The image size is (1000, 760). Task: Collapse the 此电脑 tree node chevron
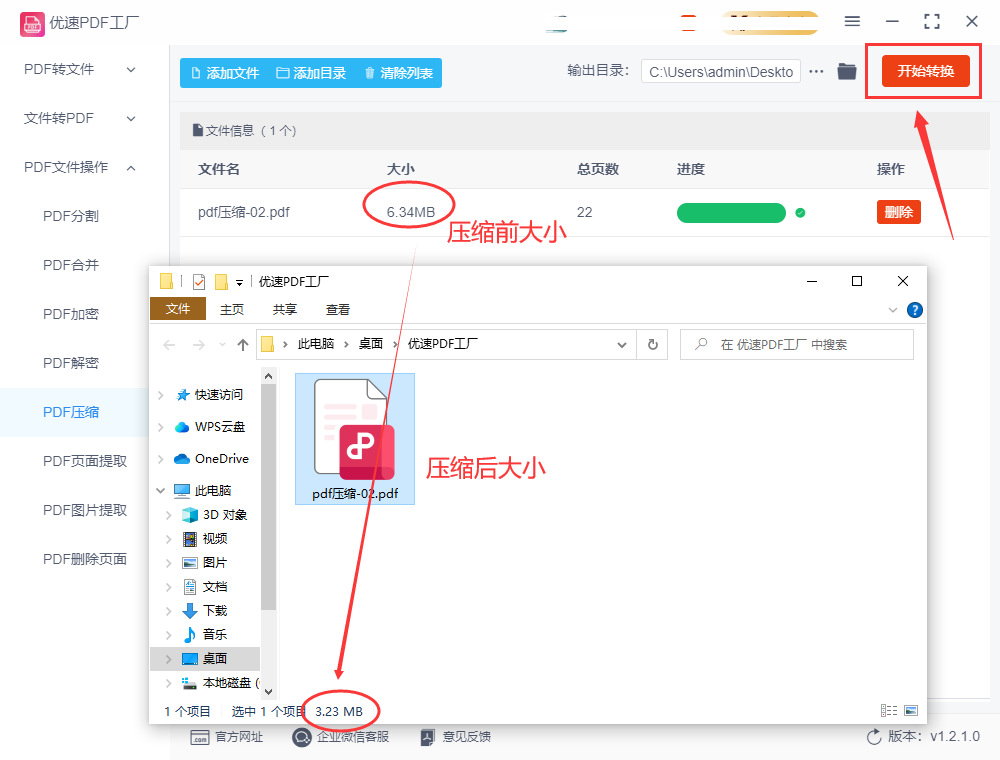pos(161,490)
